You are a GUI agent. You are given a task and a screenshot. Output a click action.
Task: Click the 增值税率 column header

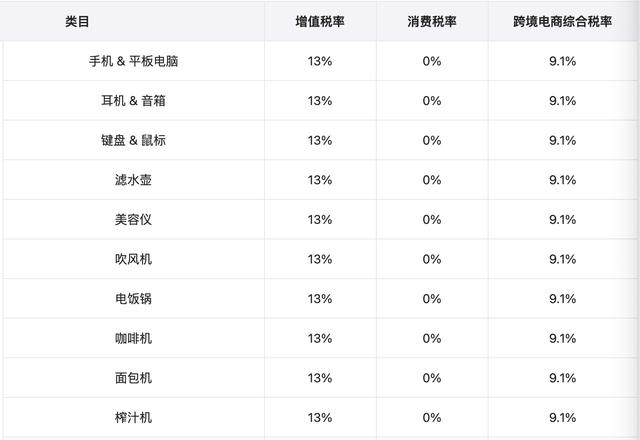coord(320,21)
